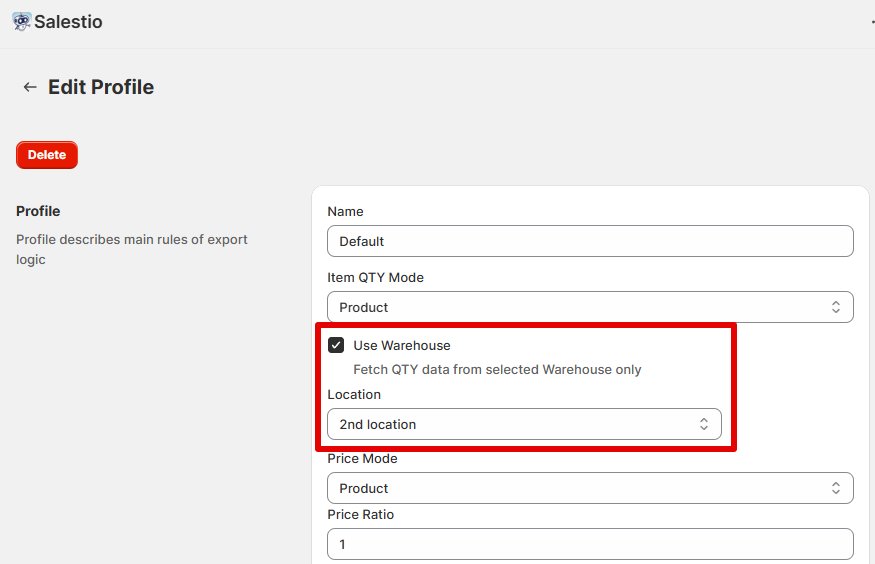Click the Price Mode chevron arrows
This screenshot has height=564, width=875.
(x=836, y=488)
